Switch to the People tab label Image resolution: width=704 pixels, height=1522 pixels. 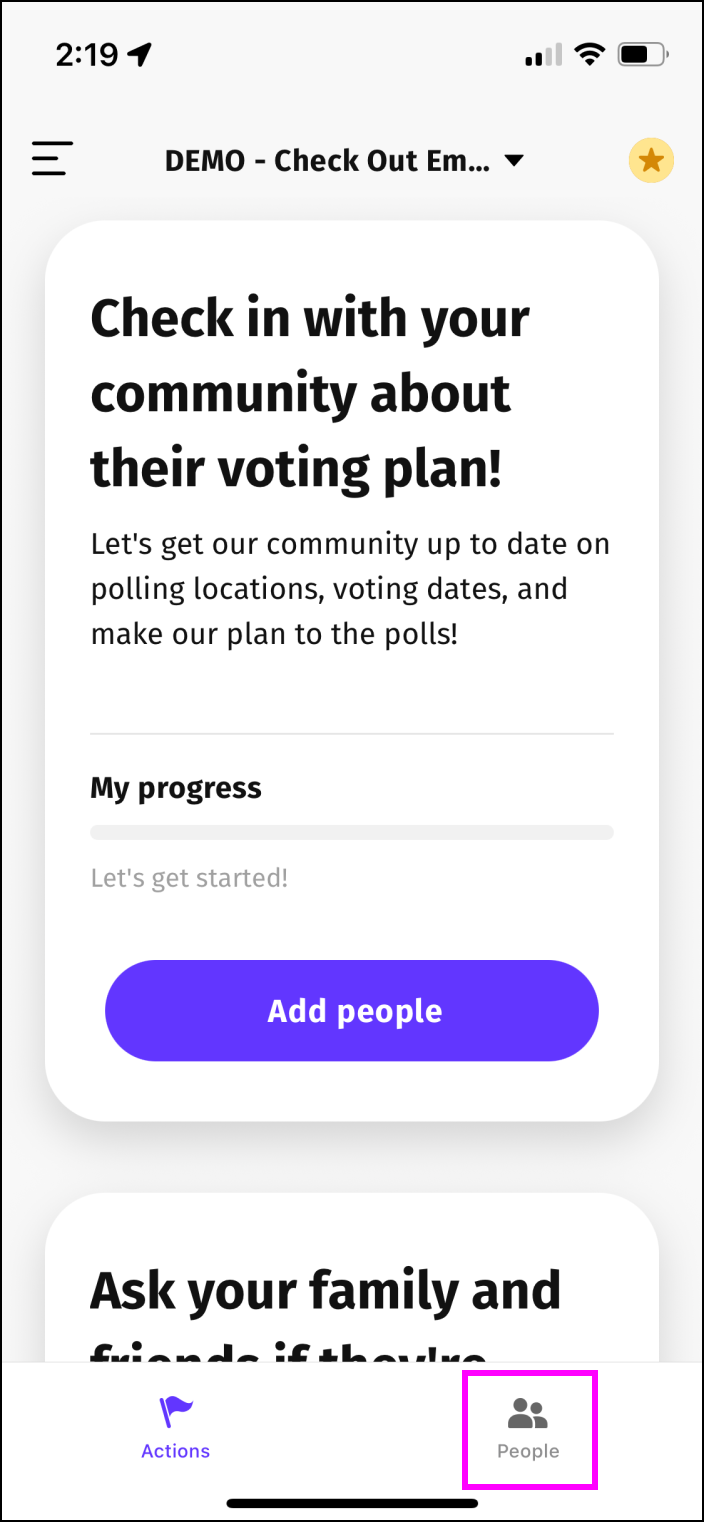click(528, 1451)
